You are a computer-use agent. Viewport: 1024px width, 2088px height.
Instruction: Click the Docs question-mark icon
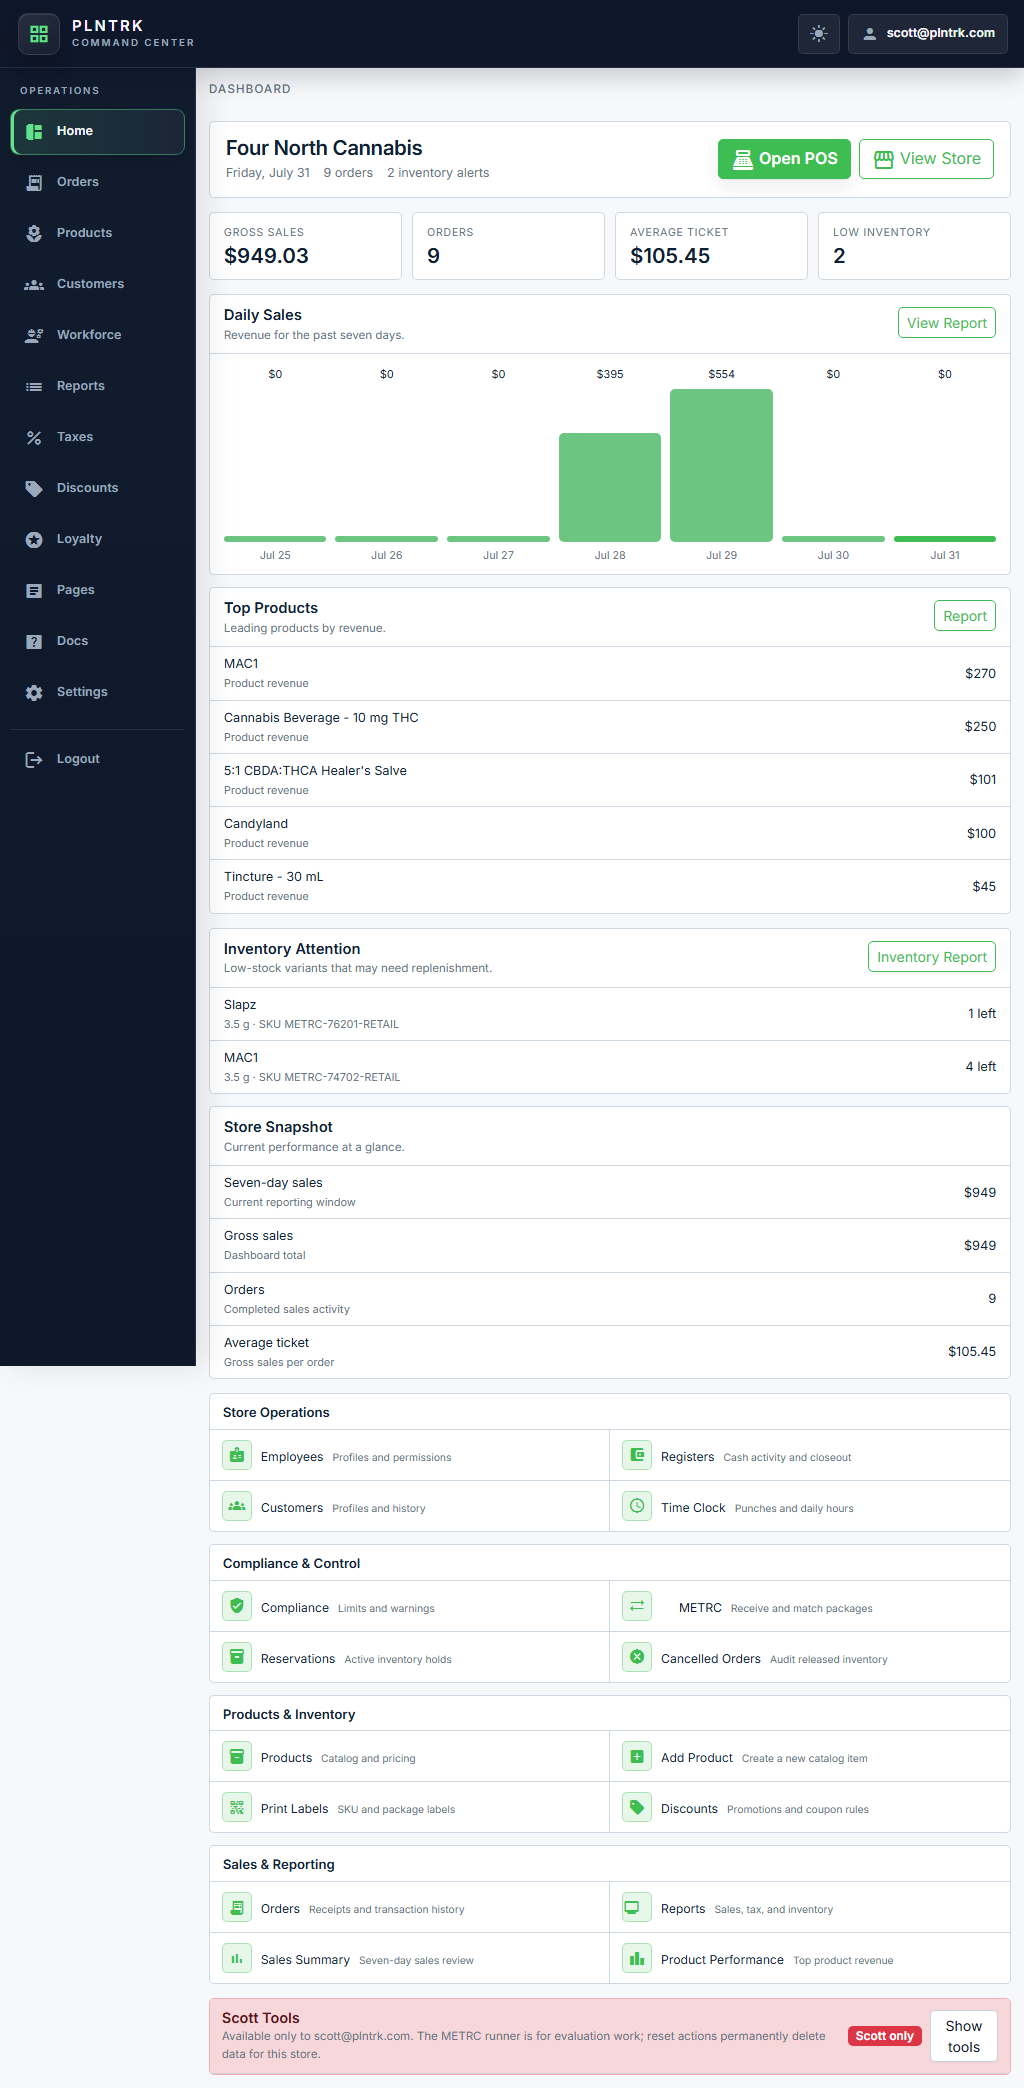coord(34,642)
